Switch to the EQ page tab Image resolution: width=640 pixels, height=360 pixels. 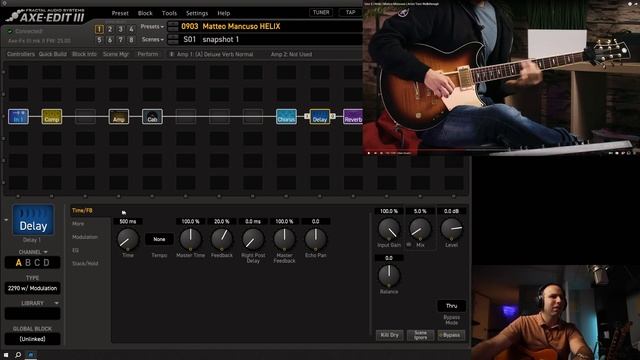[76, 250]
